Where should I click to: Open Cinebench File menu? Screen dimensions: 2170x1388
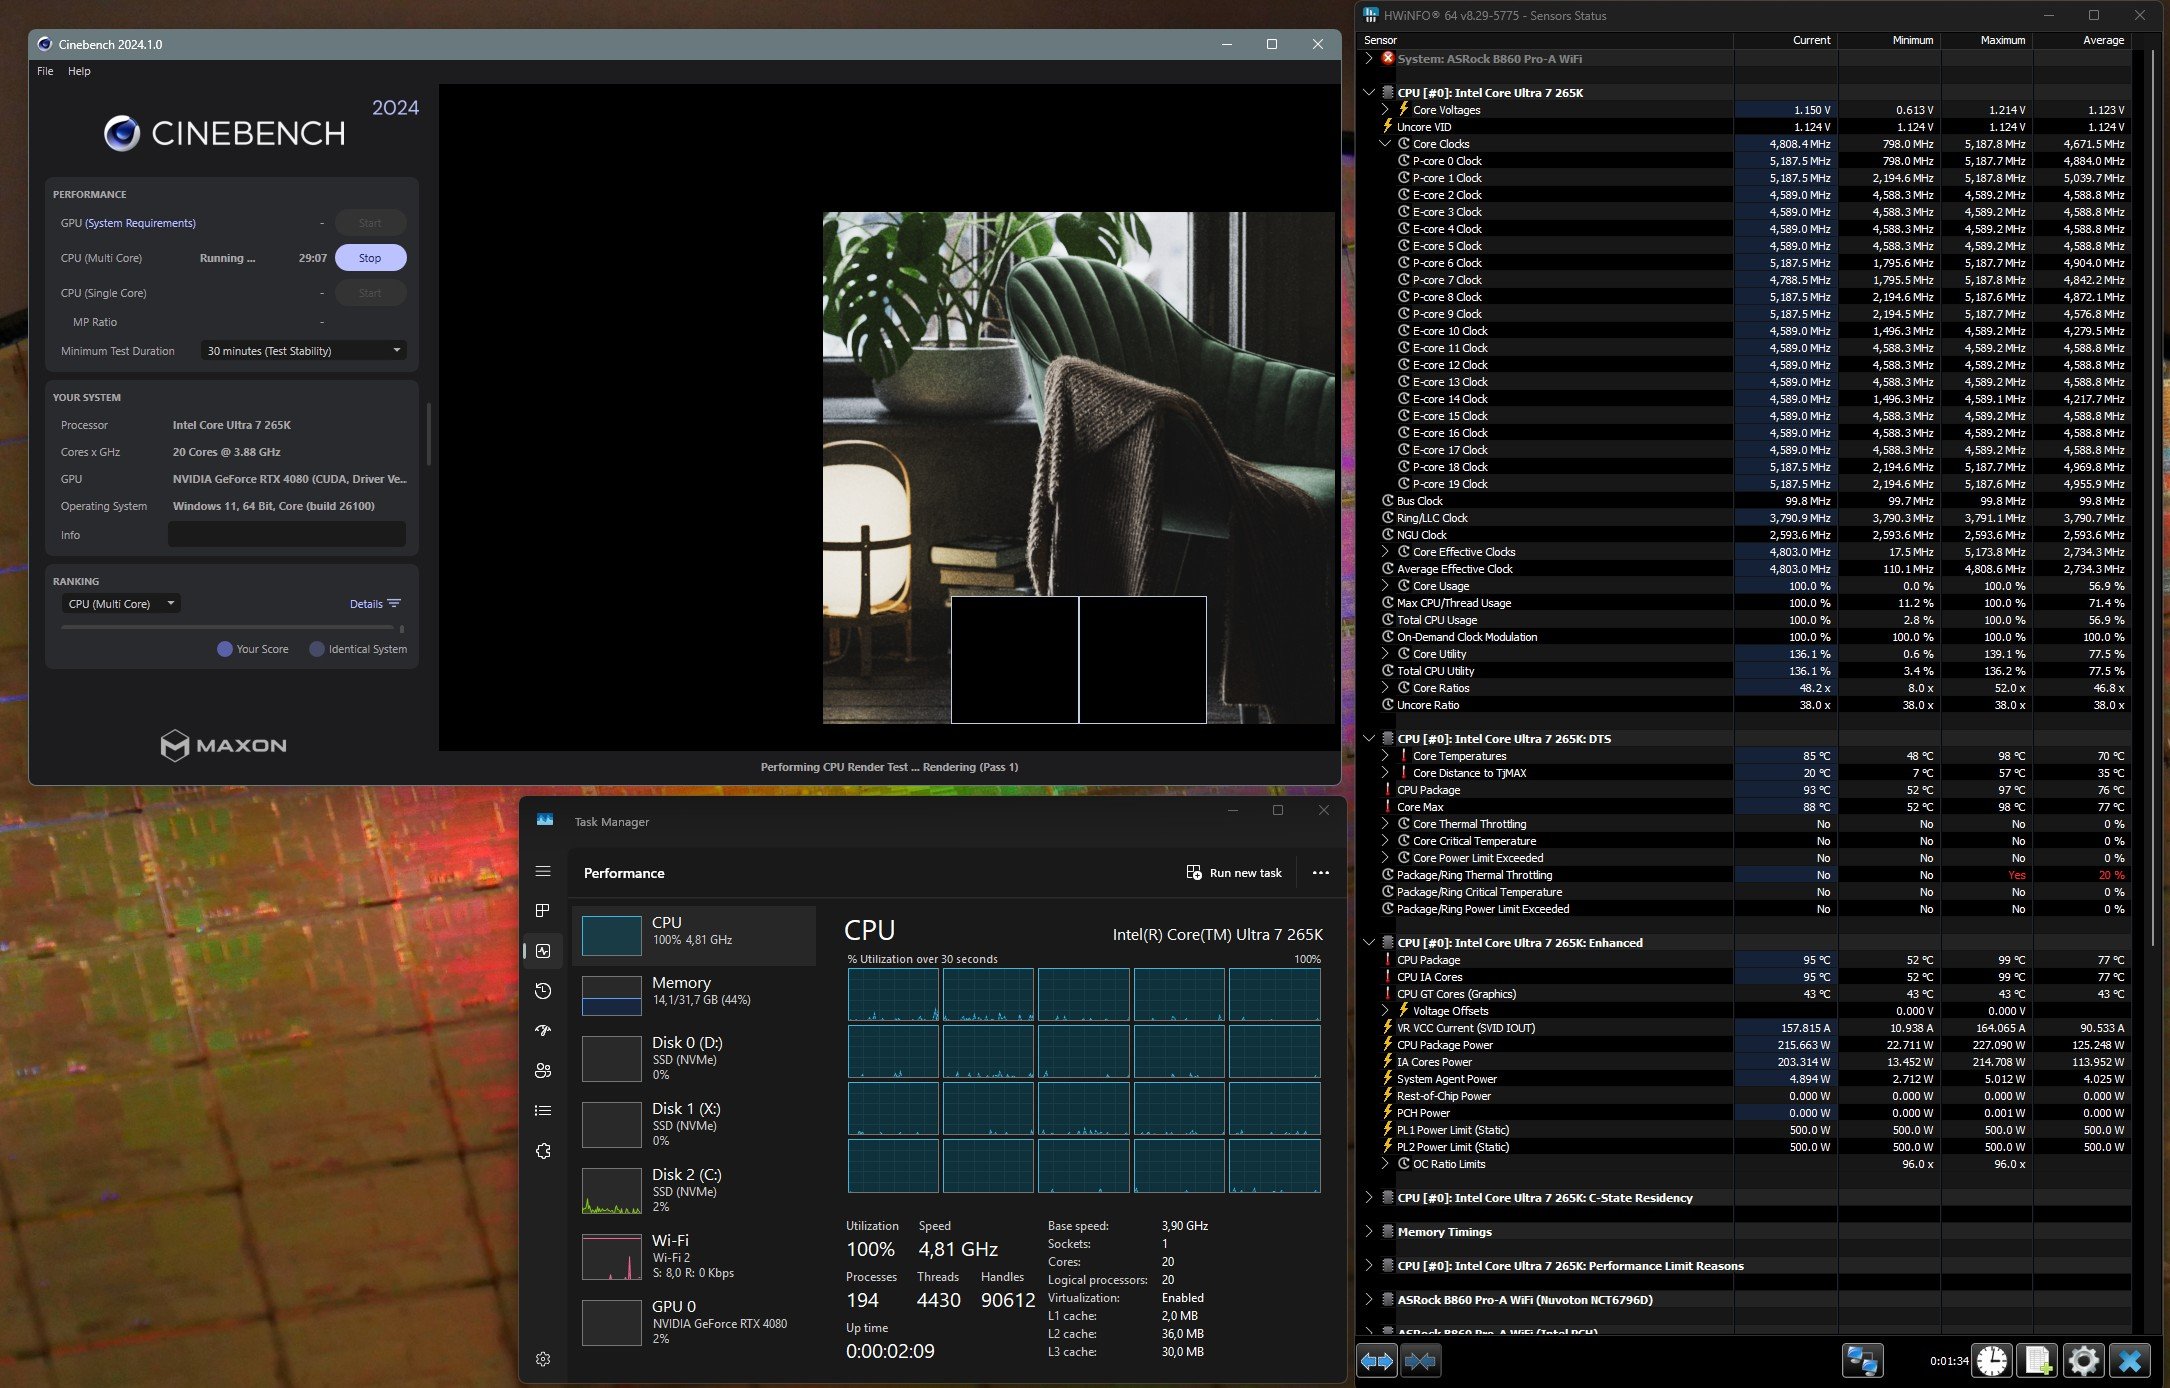45,71
